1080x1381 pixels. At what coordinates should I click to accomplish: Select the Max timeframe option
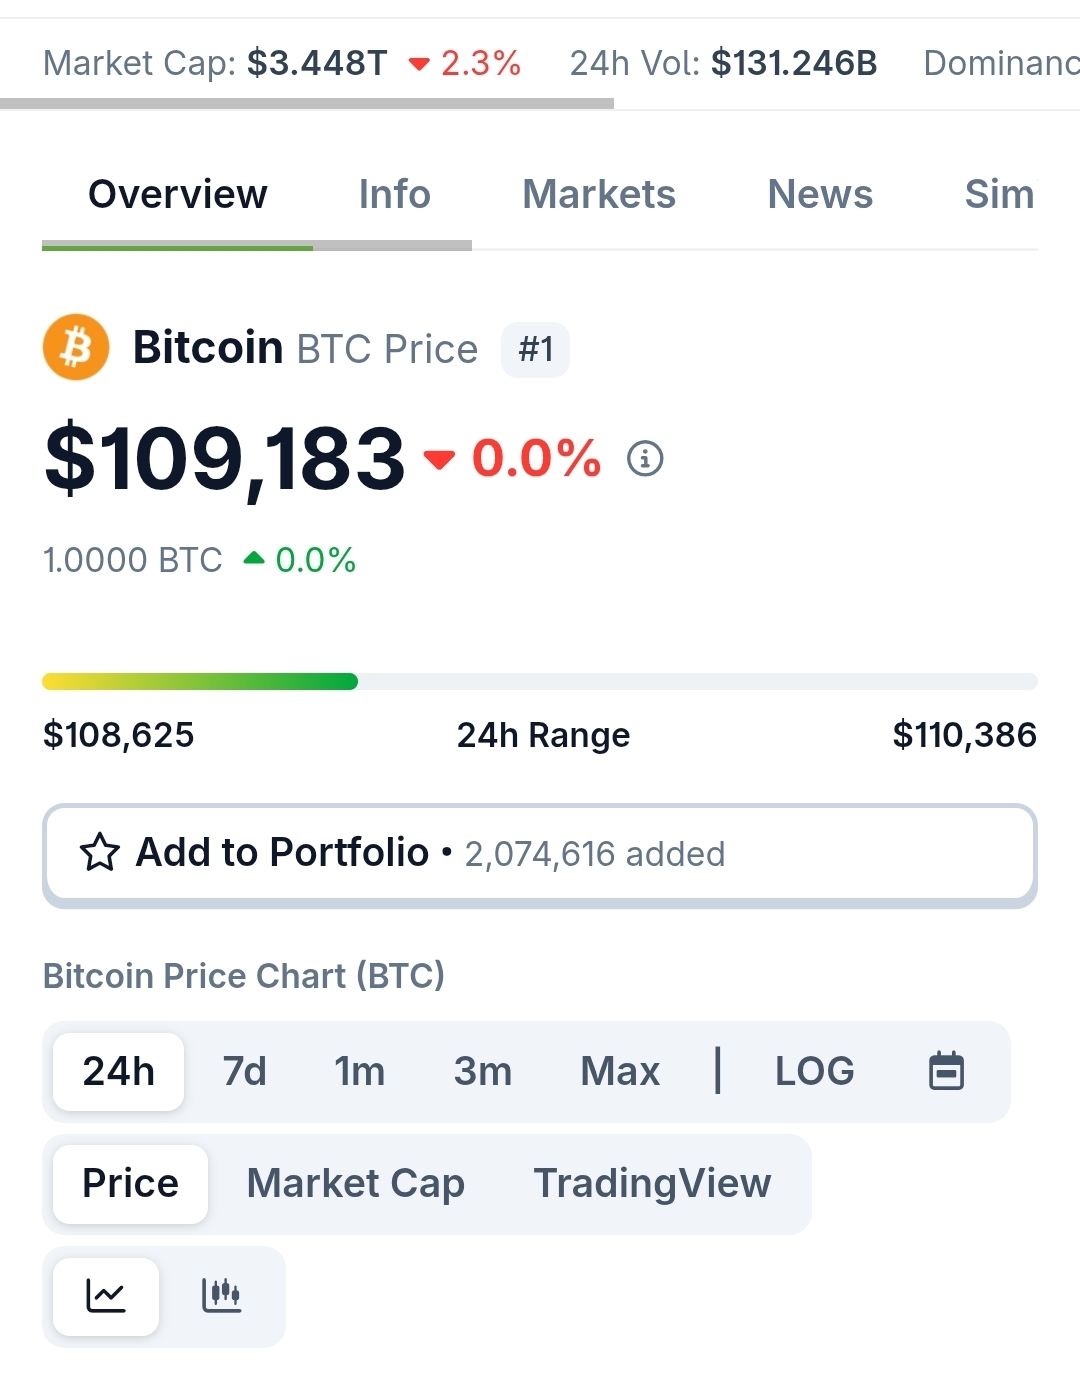tap(620, 1071)
